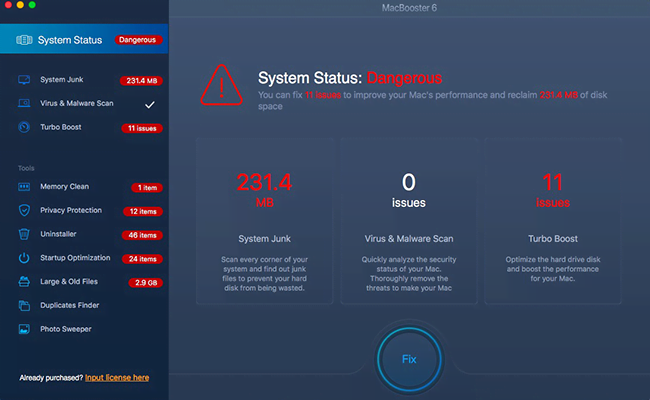The width and height of the screenshot is (650, 400).
Task: Click the Startup Optimization power icon
Action: coord(24,258)
